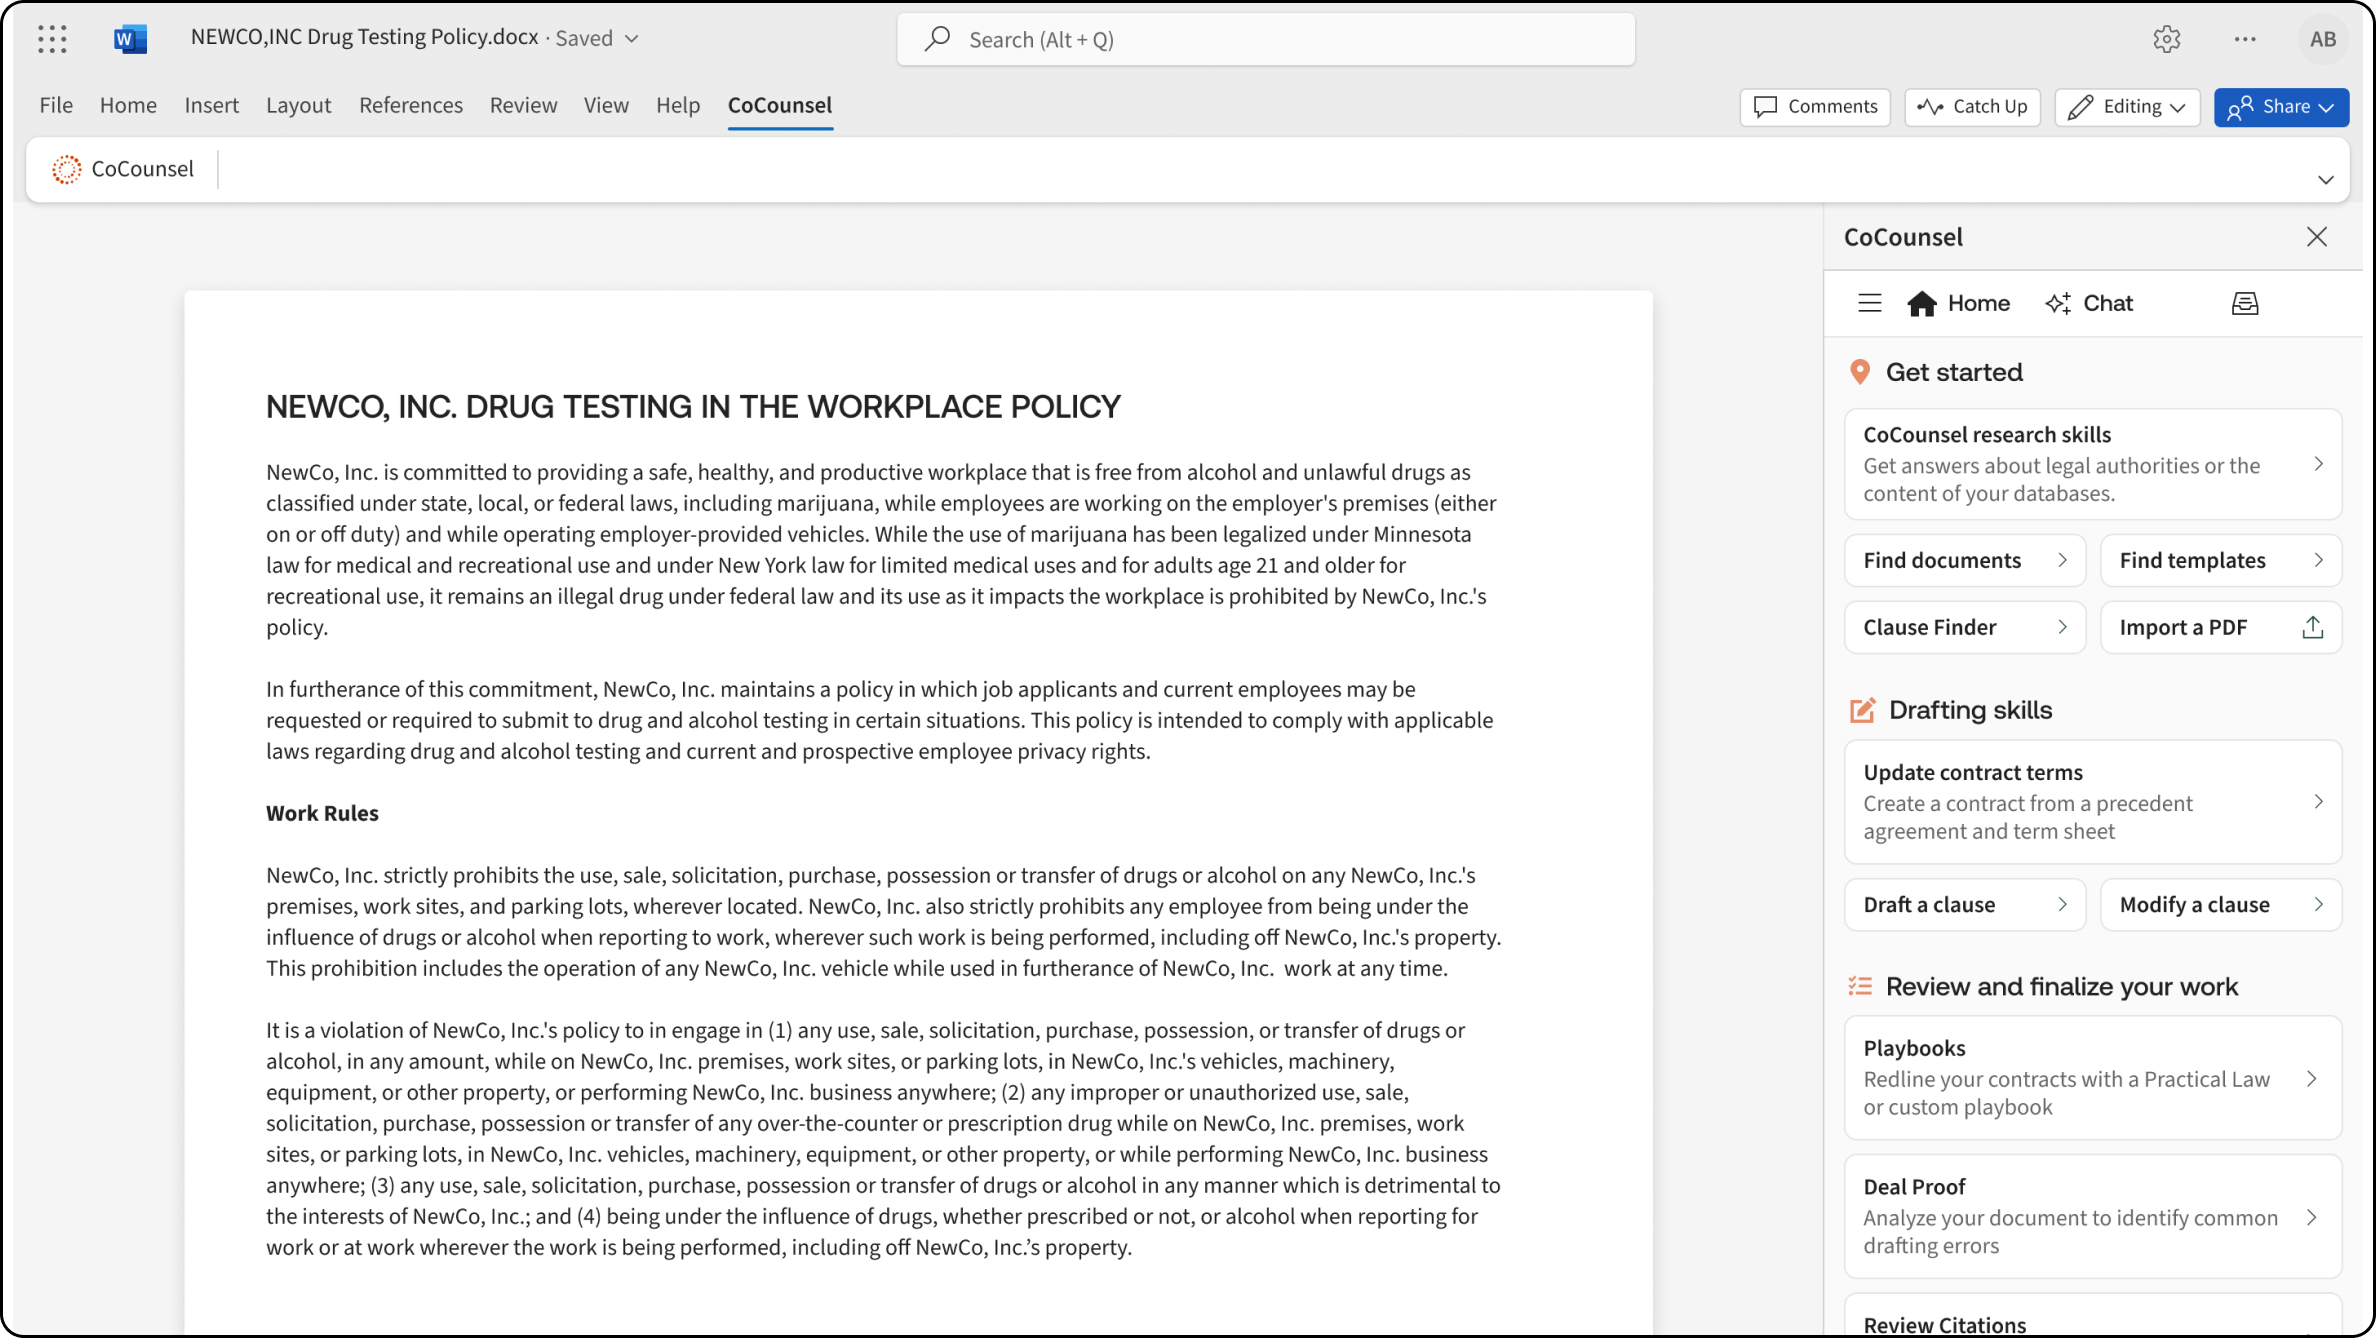Open the CoCounsel panel hamburger menu

(1869, 303)
